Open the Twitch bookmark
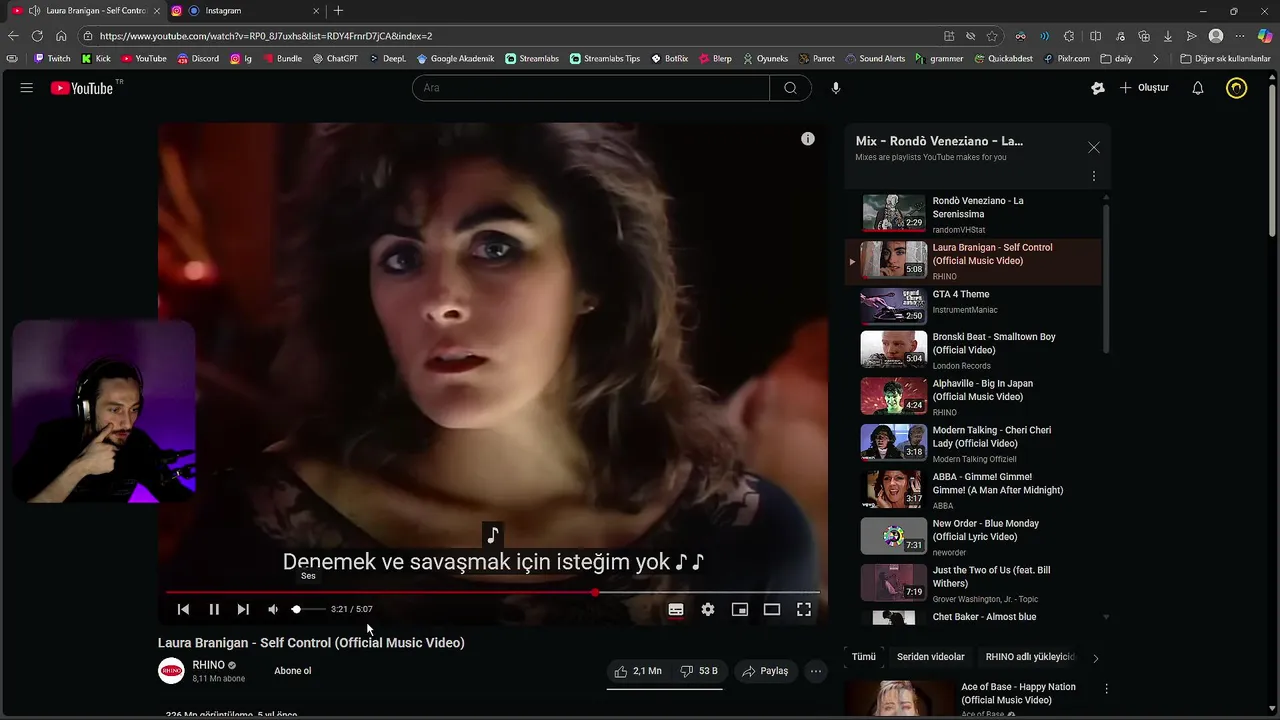 pos(52,59)
